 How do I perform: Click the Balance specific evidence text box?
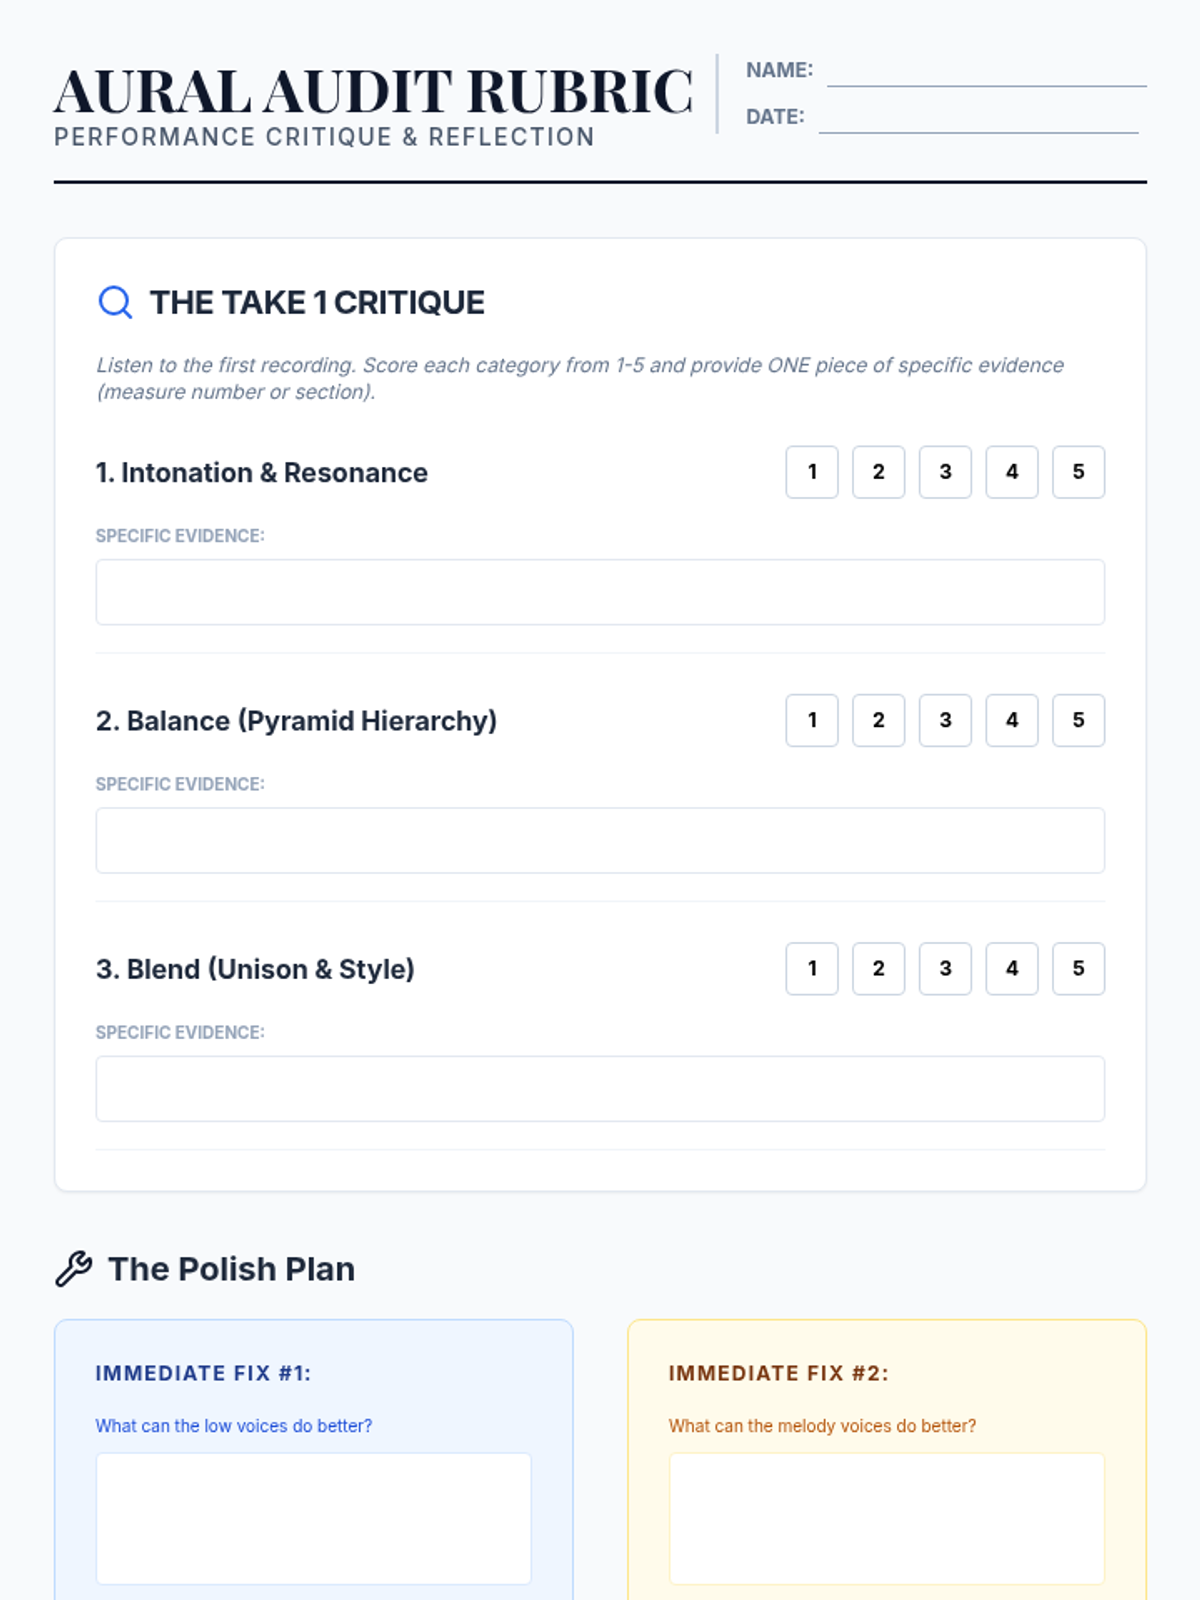pyautogui.click(x=600, y=840)
